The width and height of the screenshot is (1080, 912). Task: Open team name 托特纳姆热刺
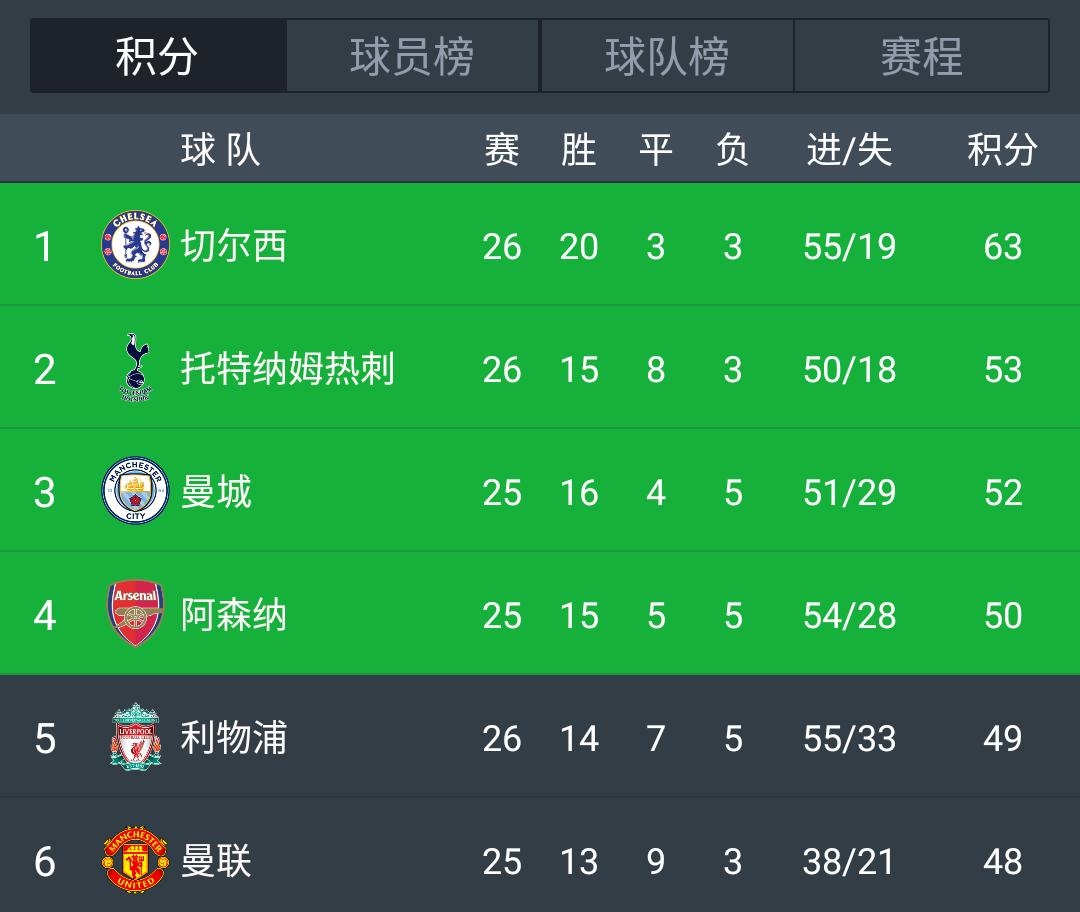tap(288, 369)
